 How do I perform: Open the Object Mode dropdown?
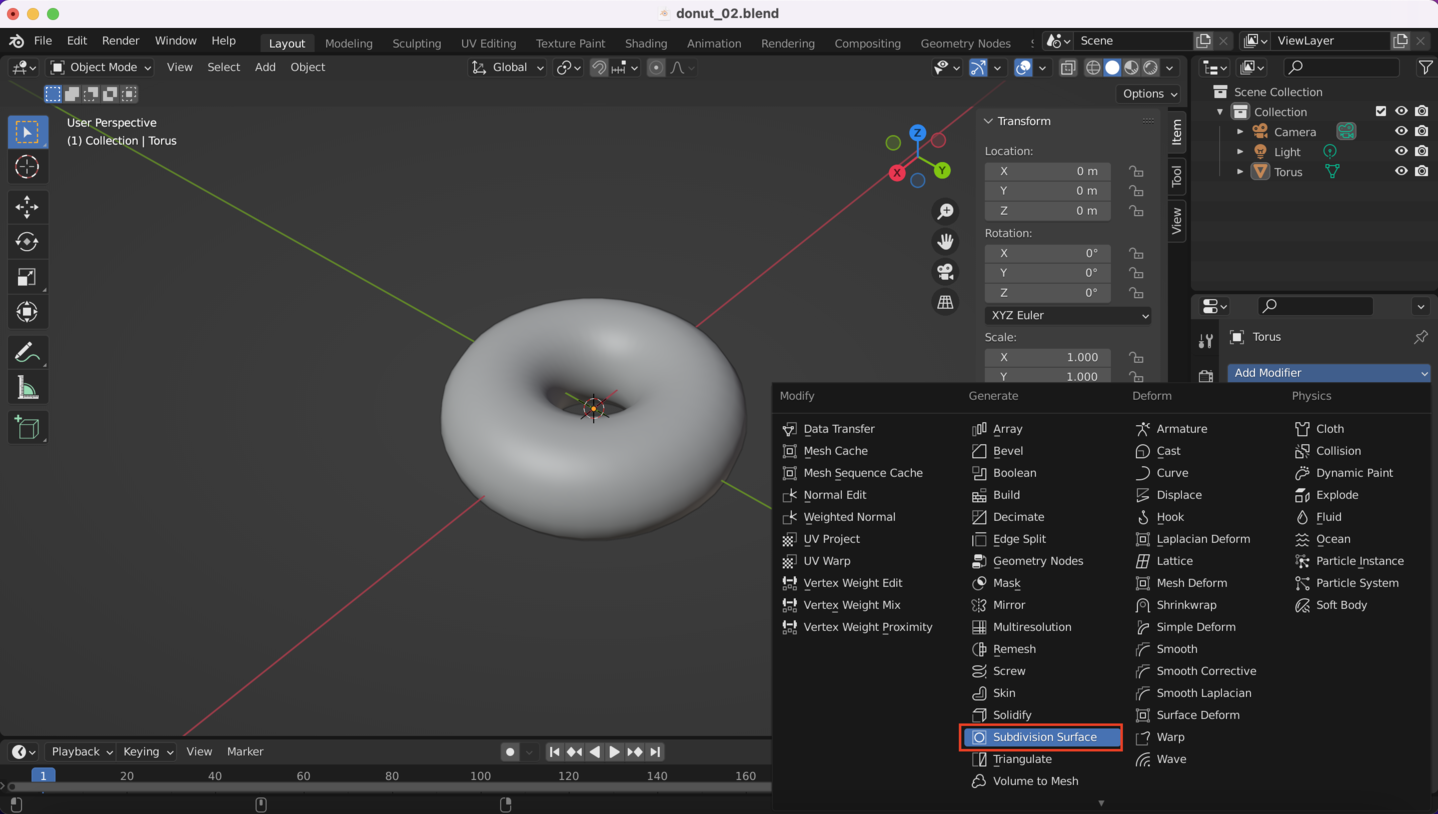click(x=101, y=67)
